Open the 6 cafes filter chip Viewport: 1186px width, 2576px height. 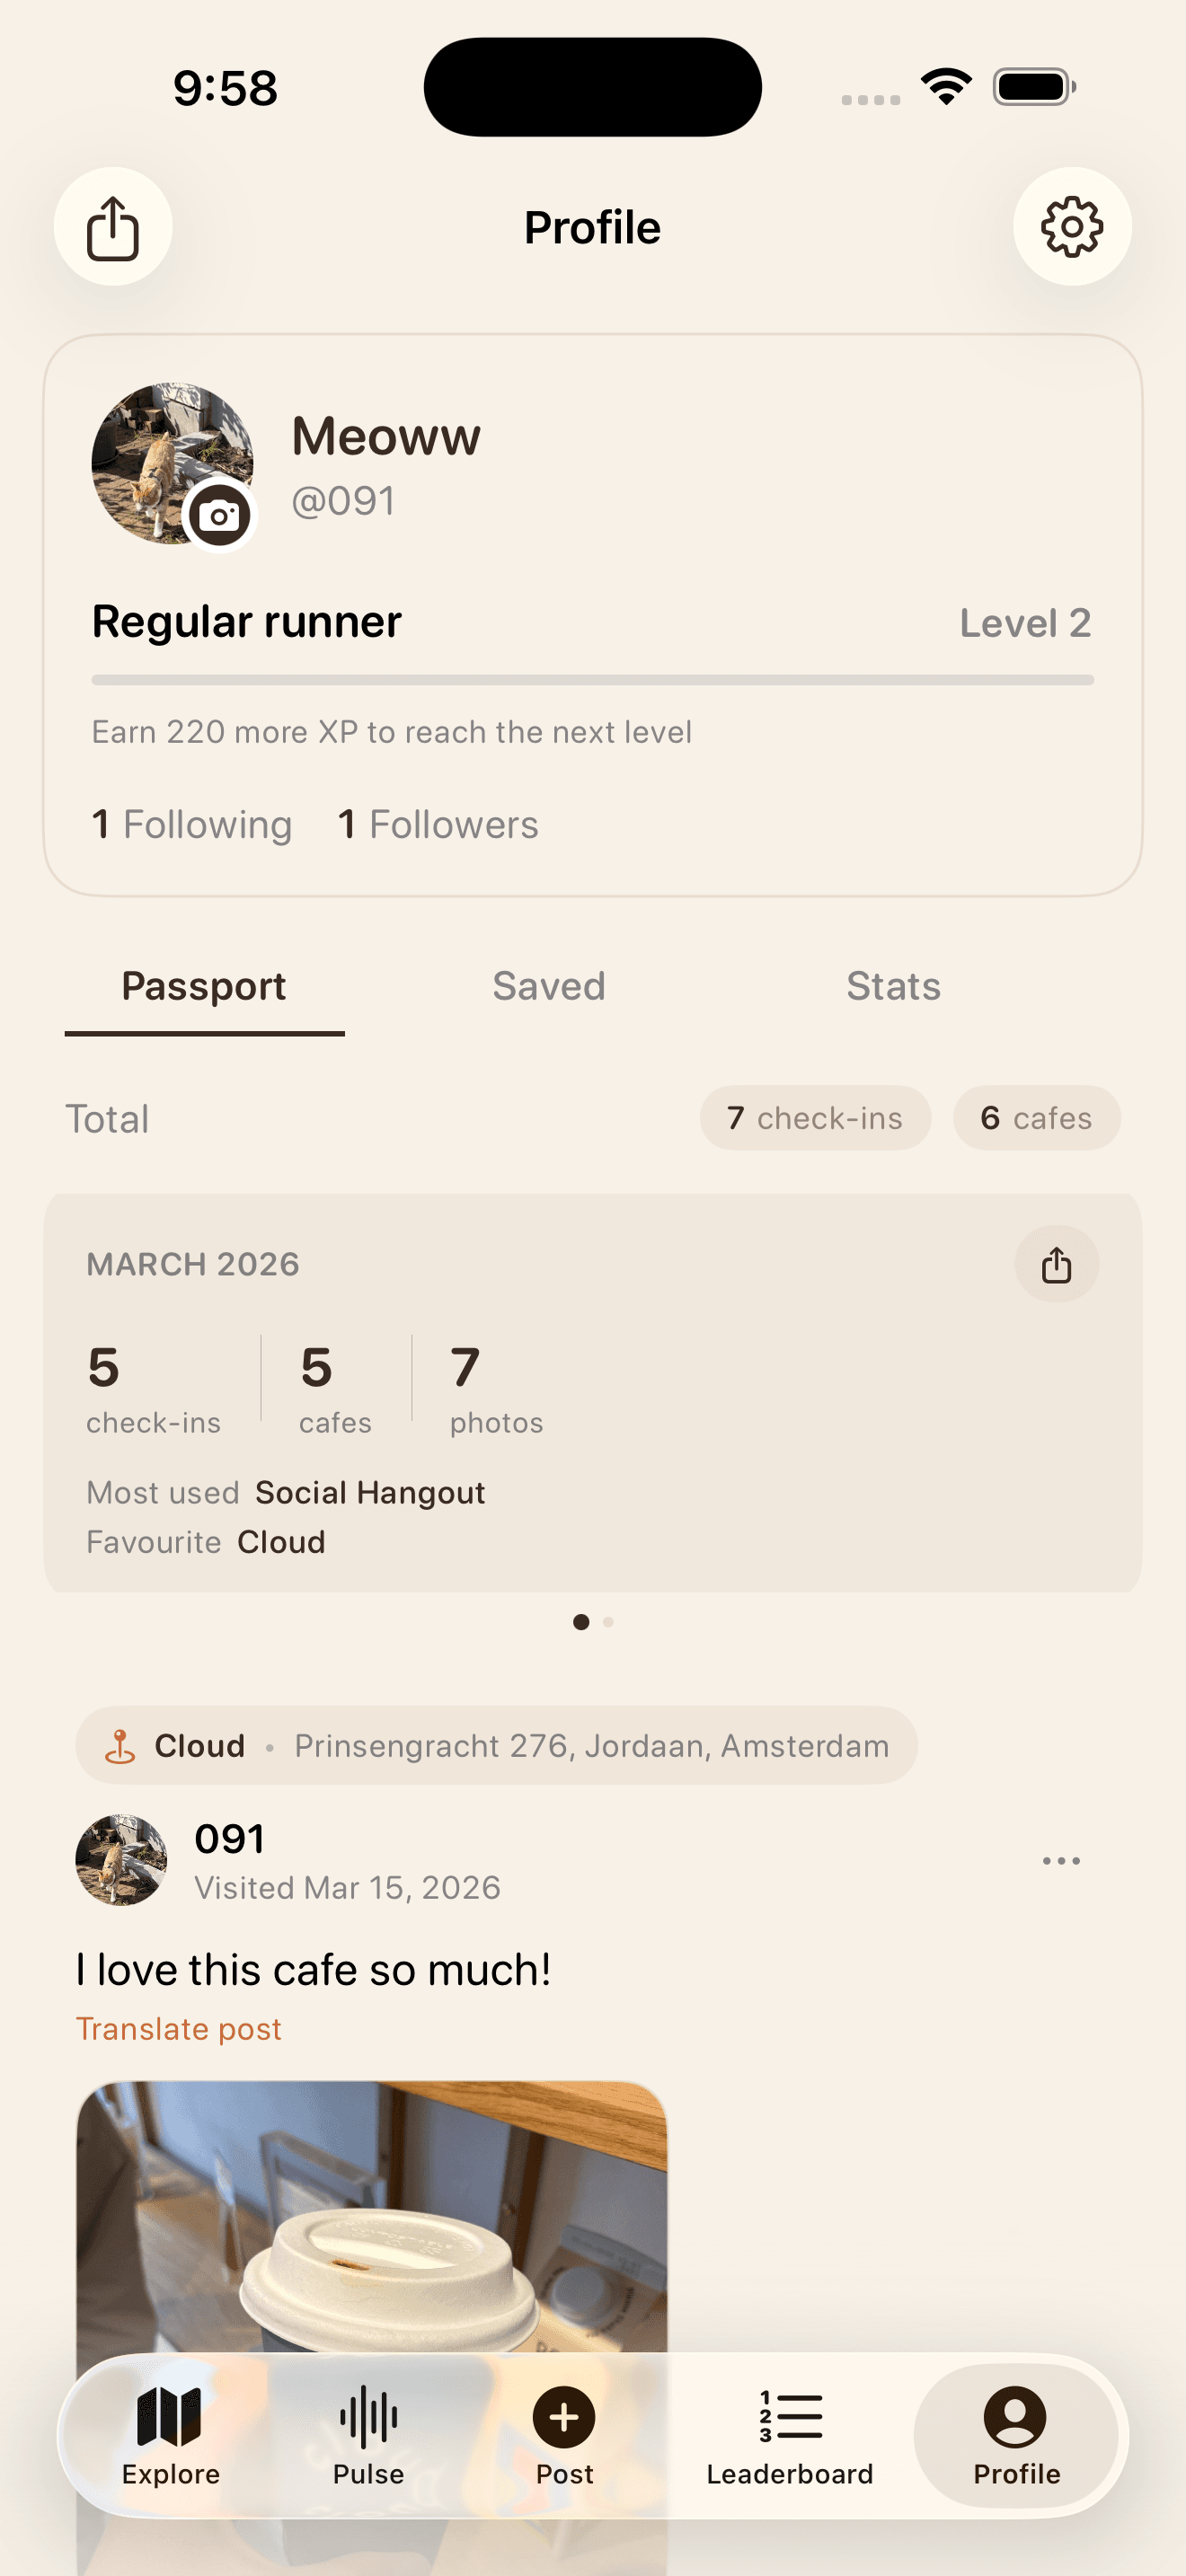tap(1036, 1118)
